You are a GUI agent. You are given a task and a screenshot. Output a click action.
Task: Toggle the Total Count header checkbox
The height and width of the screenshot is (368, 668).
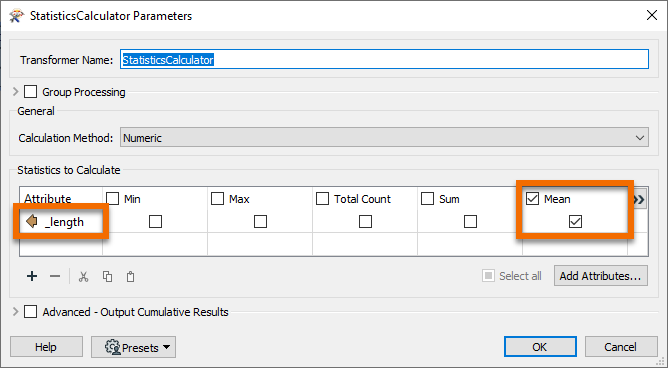322,199
